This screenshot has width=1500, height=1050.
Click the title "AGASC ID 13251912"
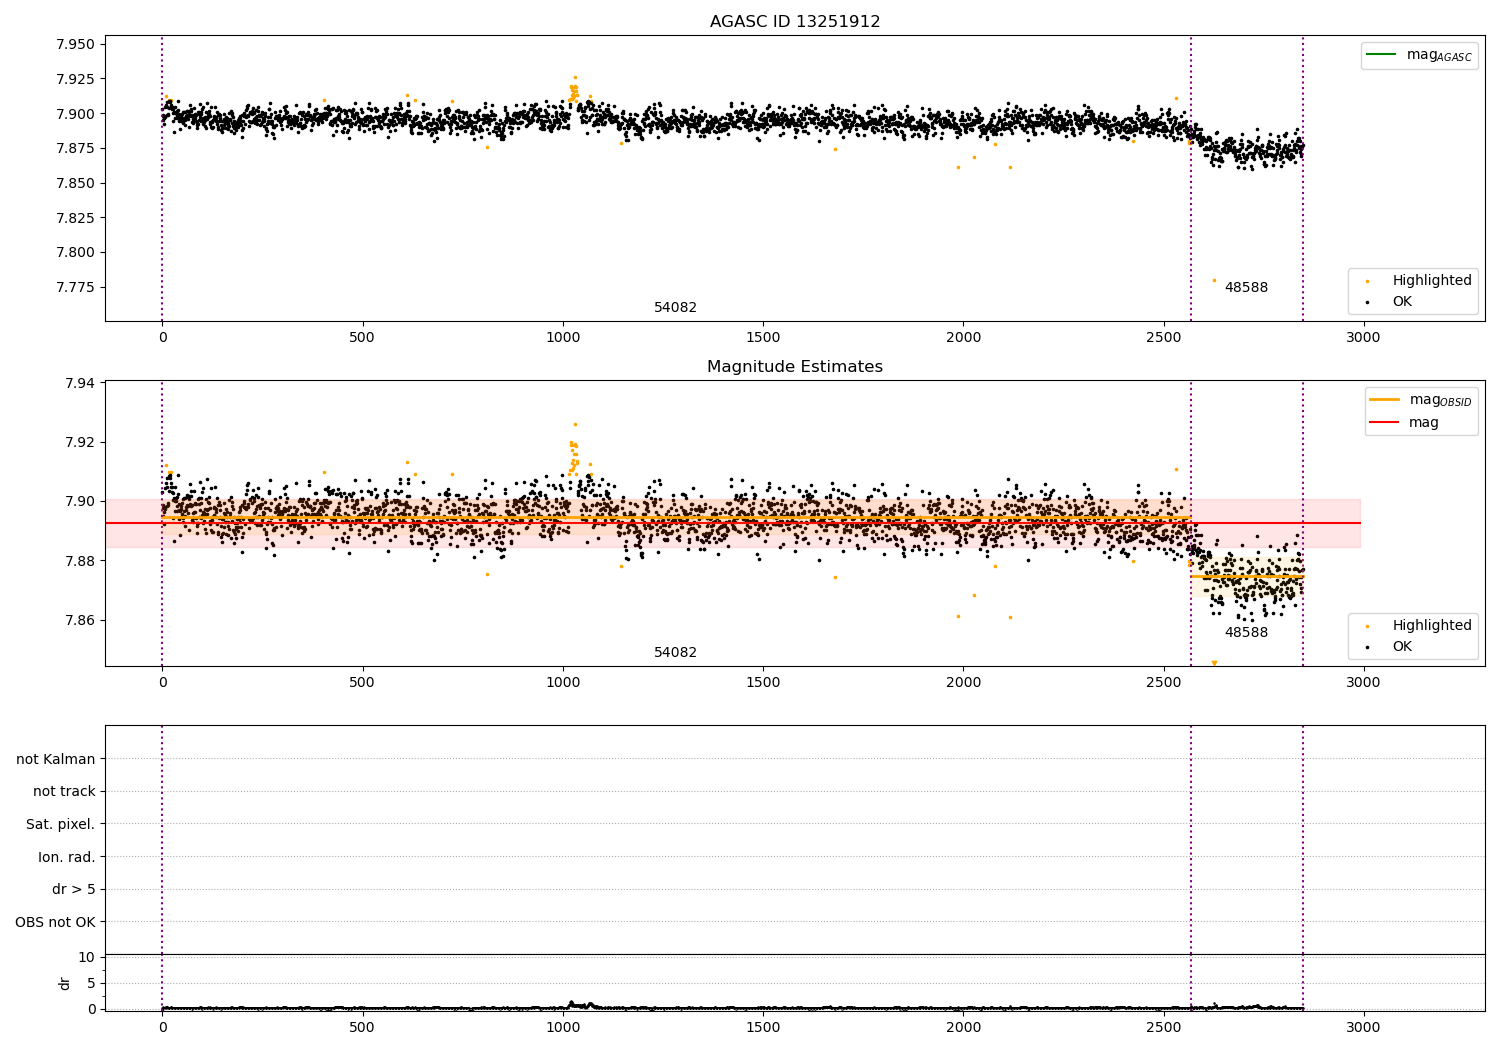(795, 22)
